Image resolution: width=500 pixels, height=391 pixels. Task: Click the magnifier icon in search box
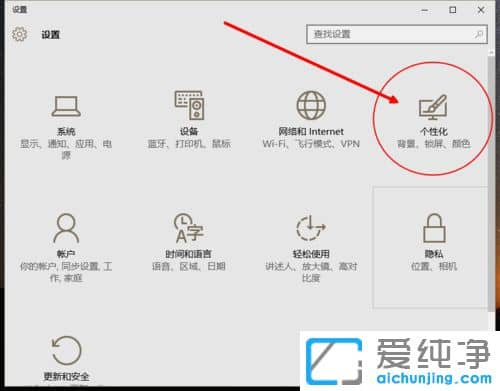(479, 34)
